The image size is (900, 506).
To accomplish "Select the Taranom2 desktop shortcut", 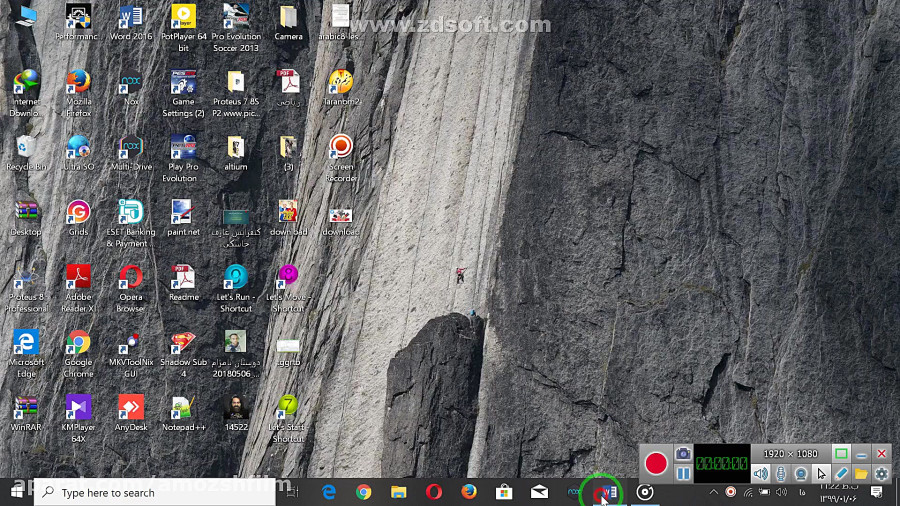I will click(341, 88).
